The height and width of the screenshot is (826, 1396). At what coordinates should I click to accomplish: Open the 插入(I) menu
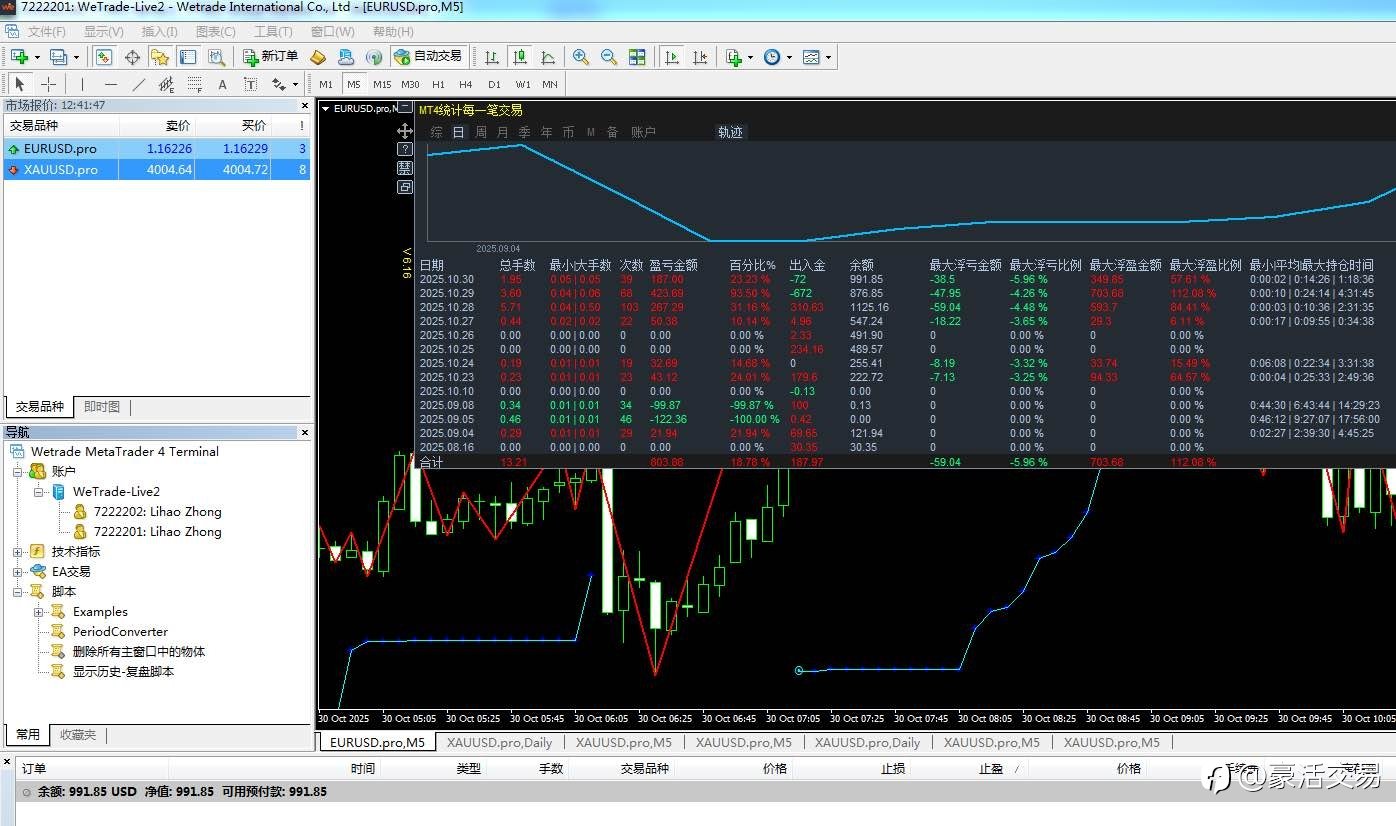(x=160, y=32)
